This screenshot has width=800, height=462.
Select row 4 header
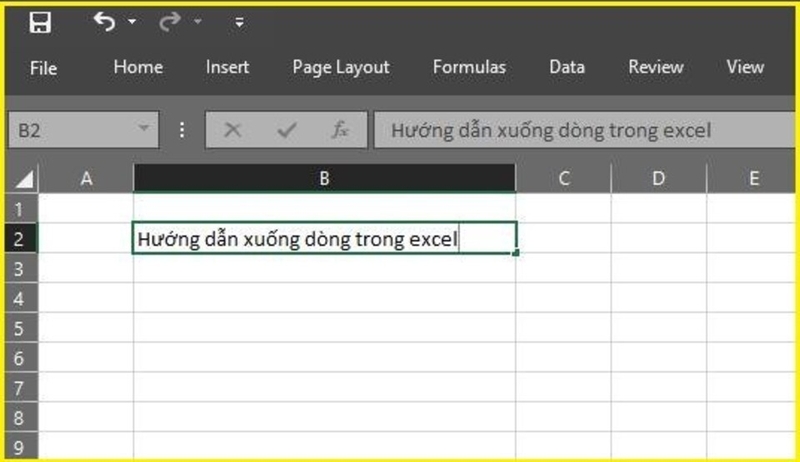click(21, 298)
